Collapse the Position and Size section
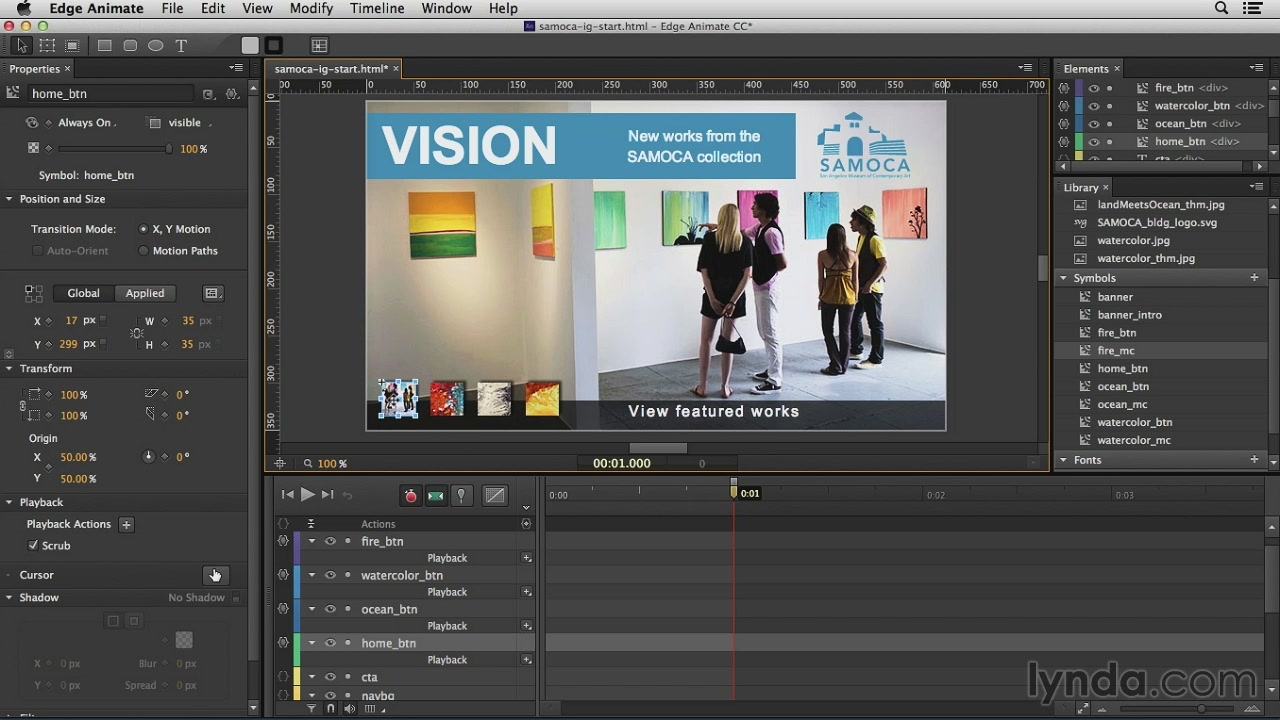 tap(9, 199)
